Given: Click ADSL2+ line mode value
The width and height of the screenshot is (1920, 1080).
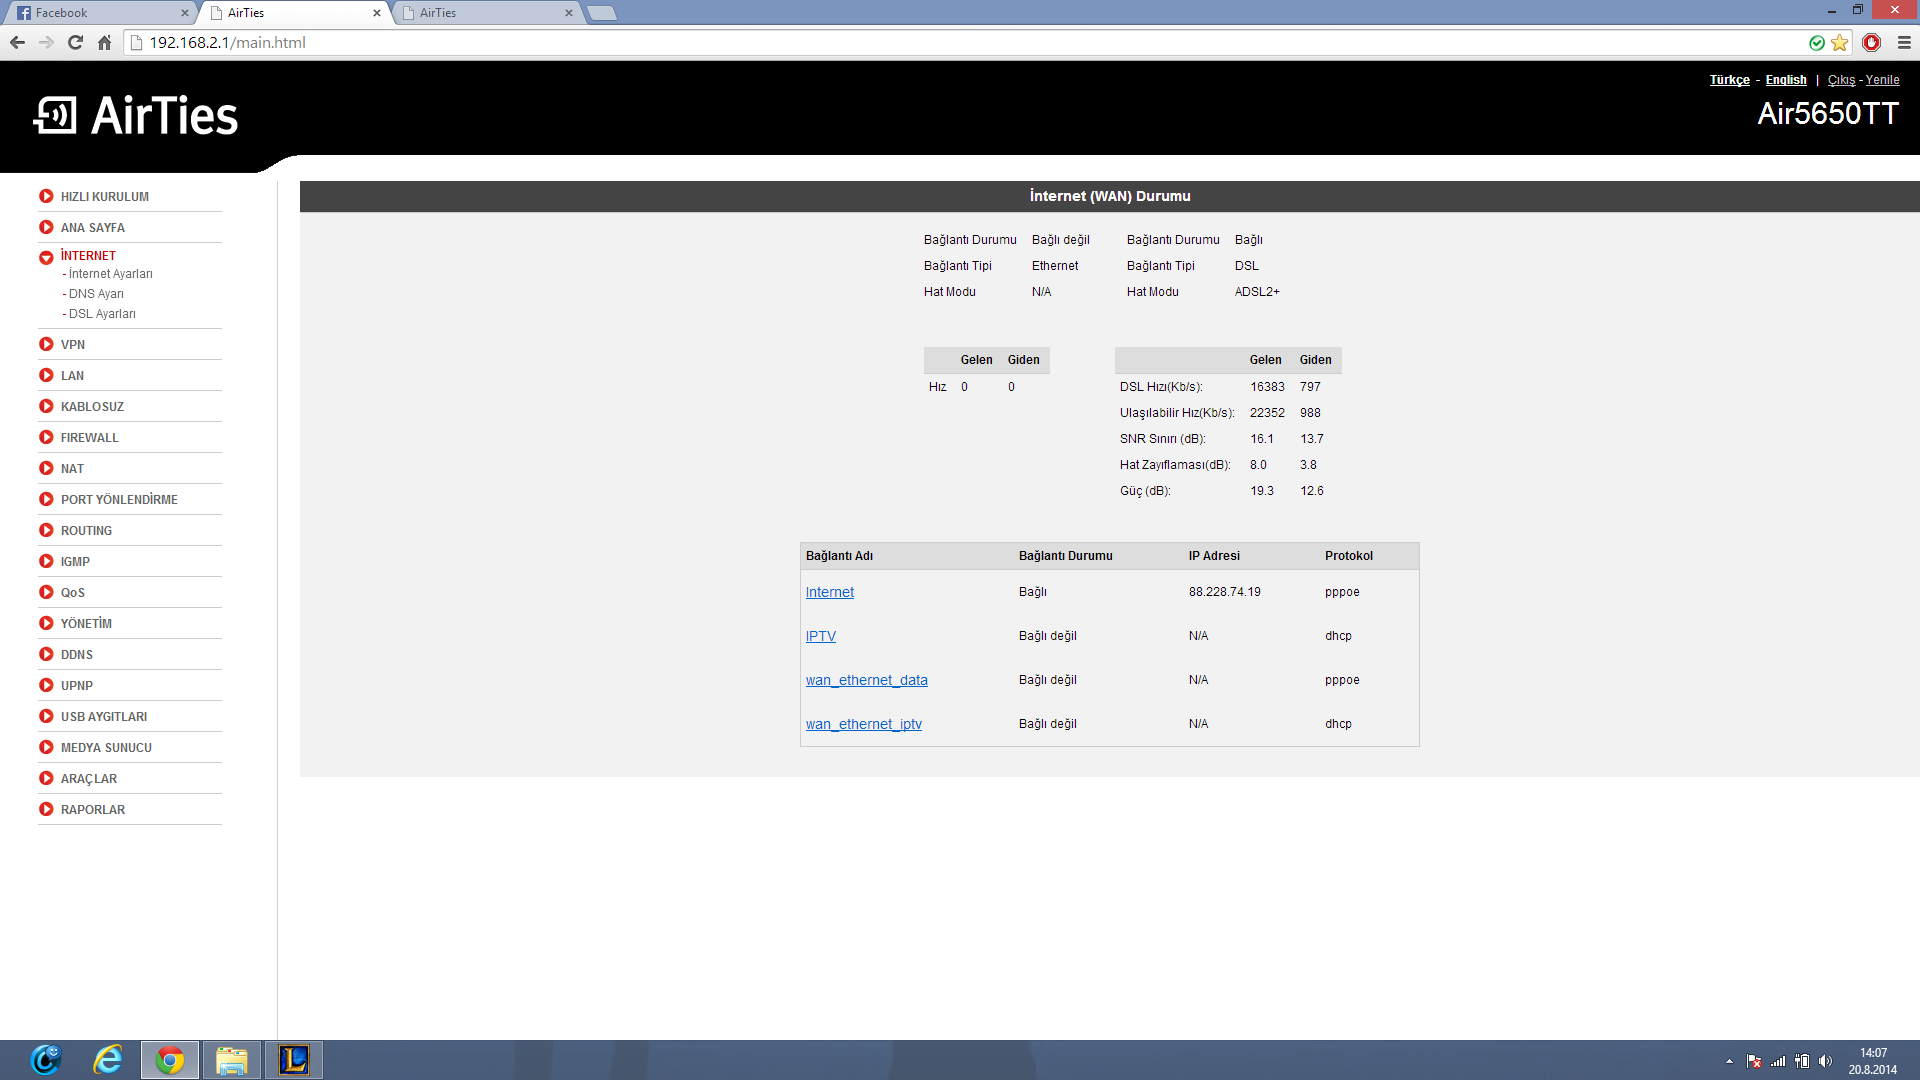Looking at the screenshot, I should (1257, 292).
